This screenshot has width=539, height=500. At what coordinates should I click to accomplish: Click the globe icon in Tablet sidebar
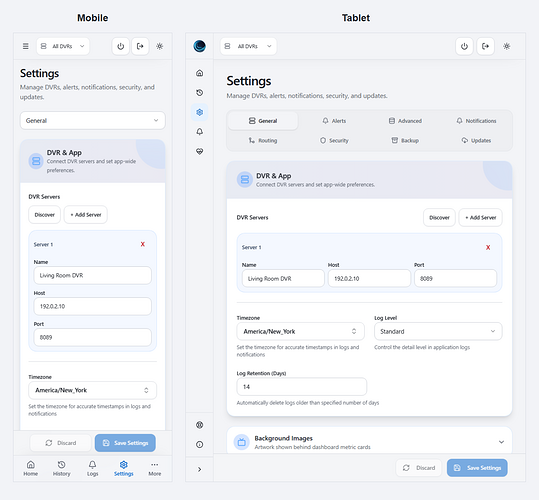(199, 425)
